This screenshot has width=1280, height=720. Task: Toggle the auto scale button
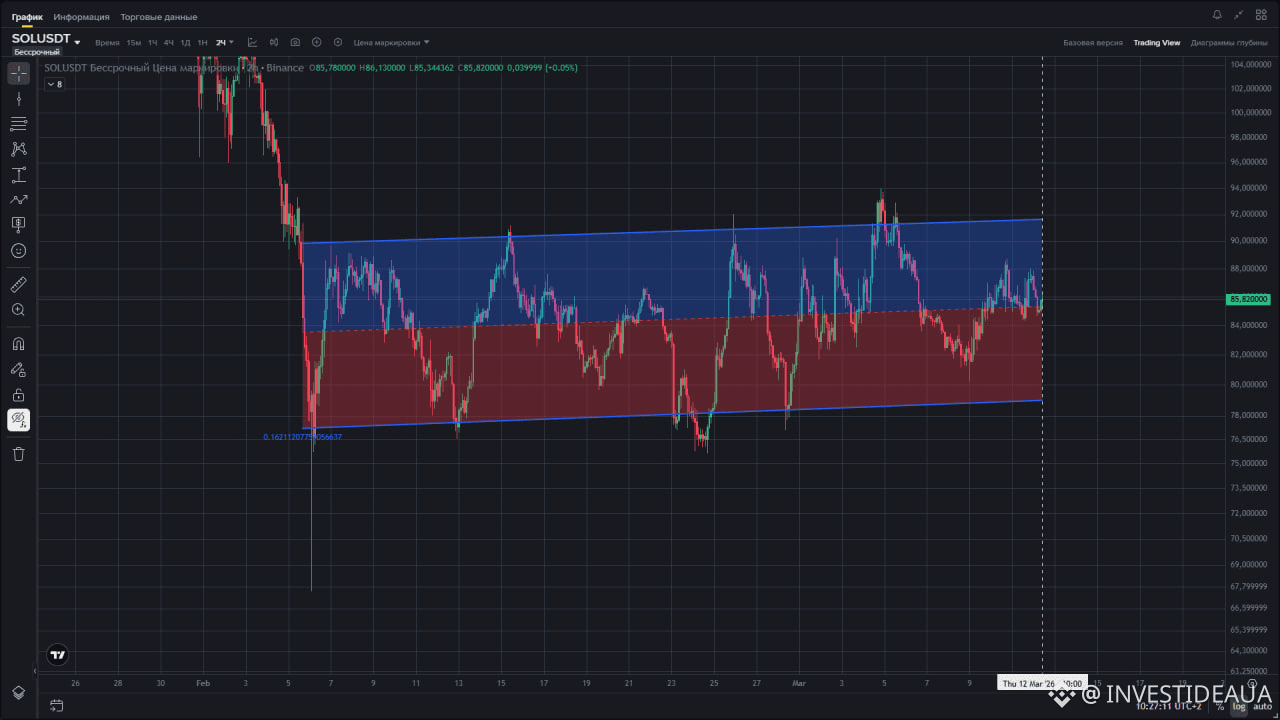tap(1262, 706)
